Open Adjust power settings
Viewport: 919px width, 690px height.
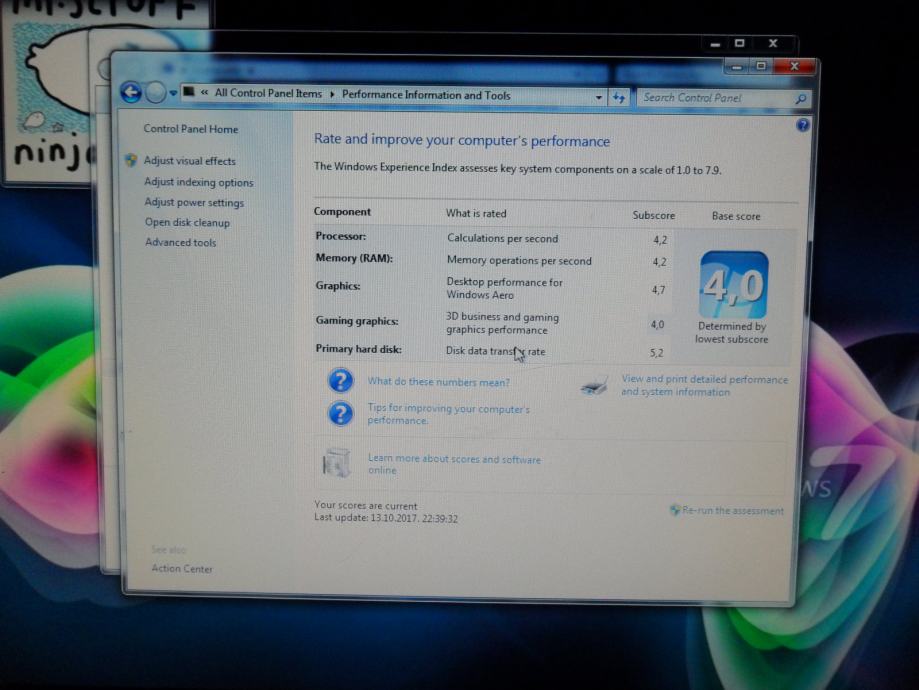pos(194,202)
